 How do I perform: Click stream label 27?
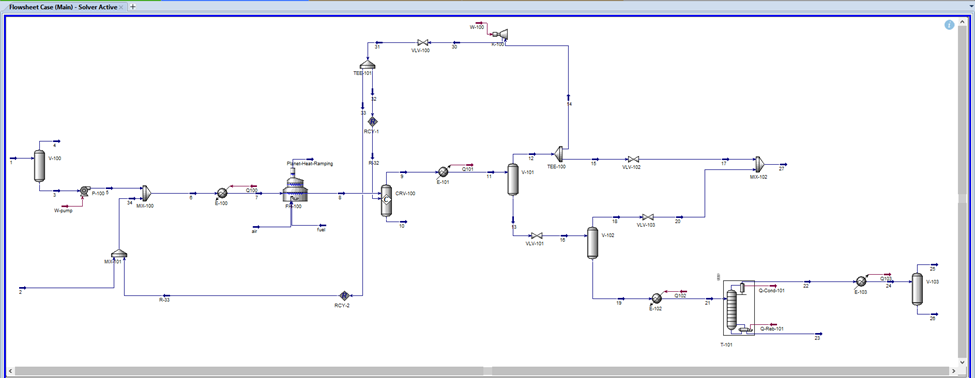pyautogui.click(x=782, y=168)
